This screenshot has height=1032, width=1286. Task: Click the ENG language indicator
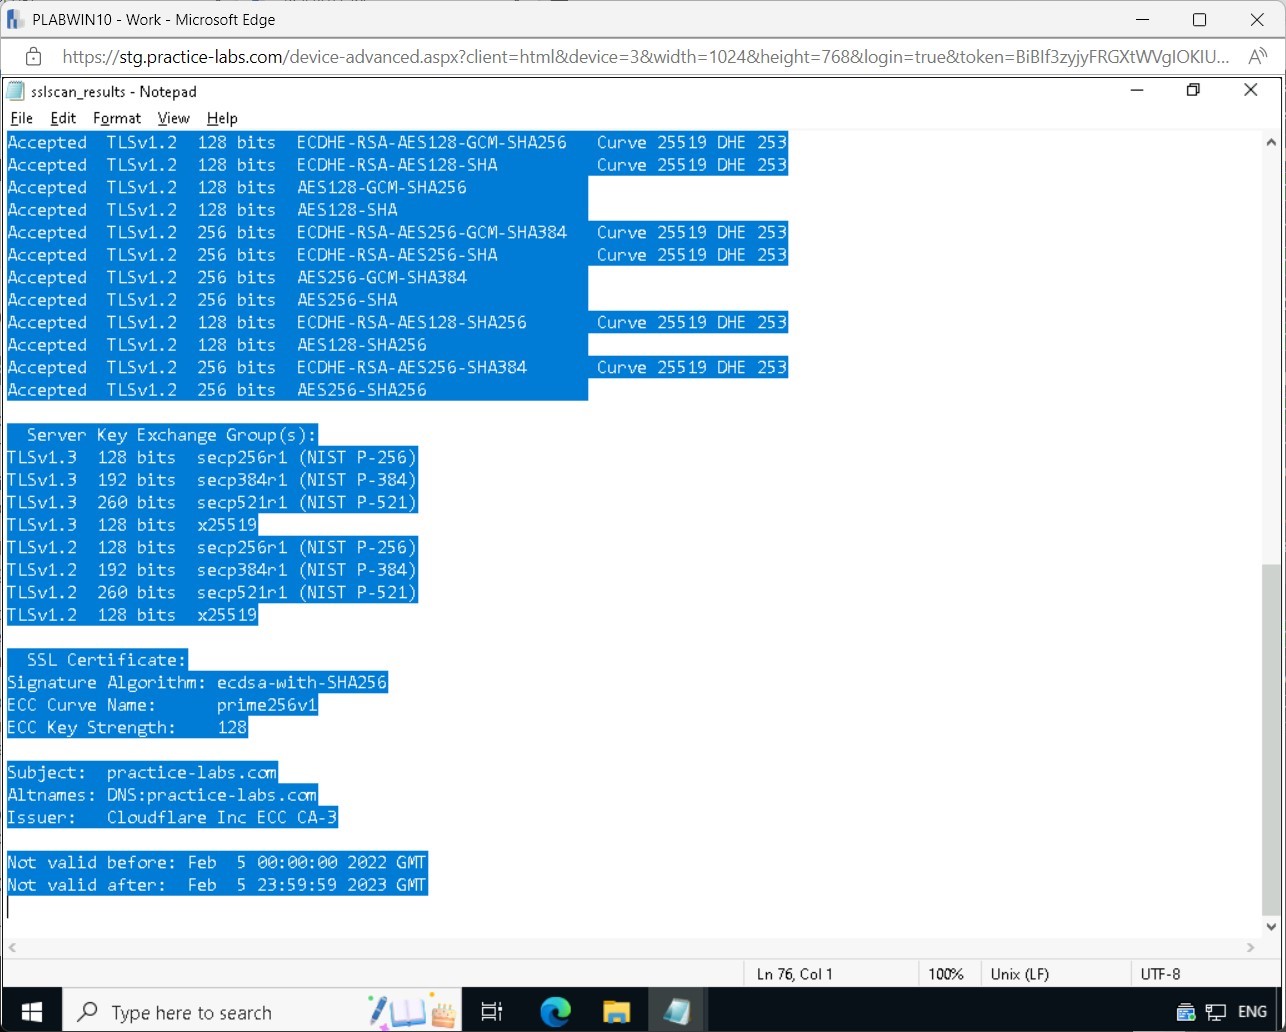1252,1012
